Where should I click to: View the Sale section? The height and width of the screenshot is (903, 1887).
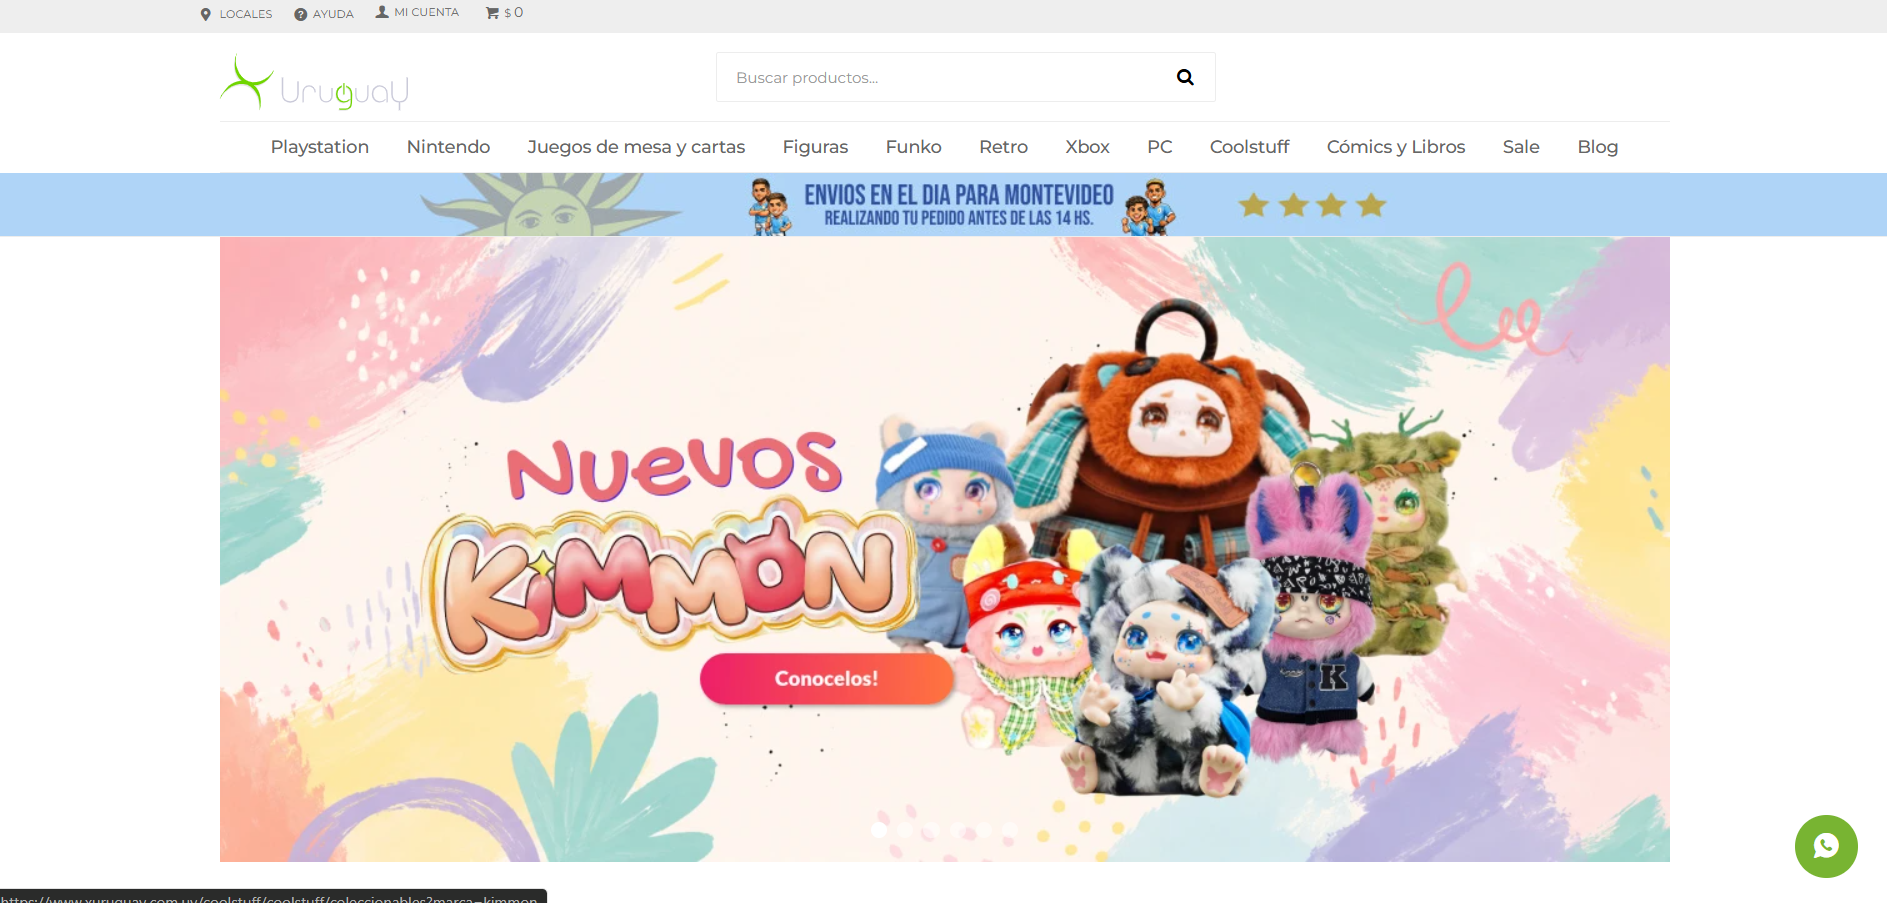click(x=1521, y=147)
